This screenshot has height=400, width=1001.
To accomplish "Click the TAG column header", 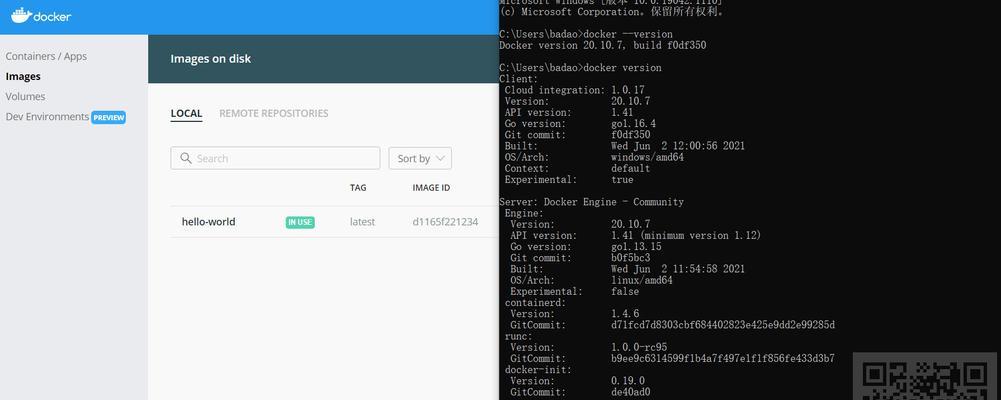I will (x=358, y=188).
